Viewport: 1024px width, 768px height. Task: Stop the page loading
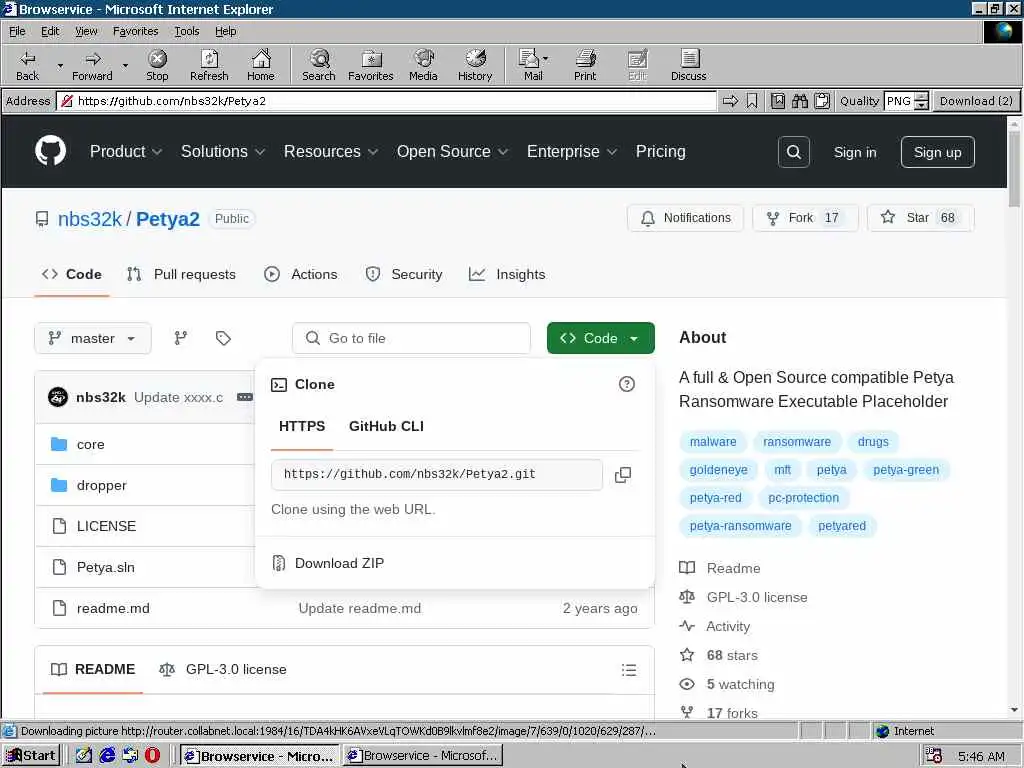coord(157,65)
